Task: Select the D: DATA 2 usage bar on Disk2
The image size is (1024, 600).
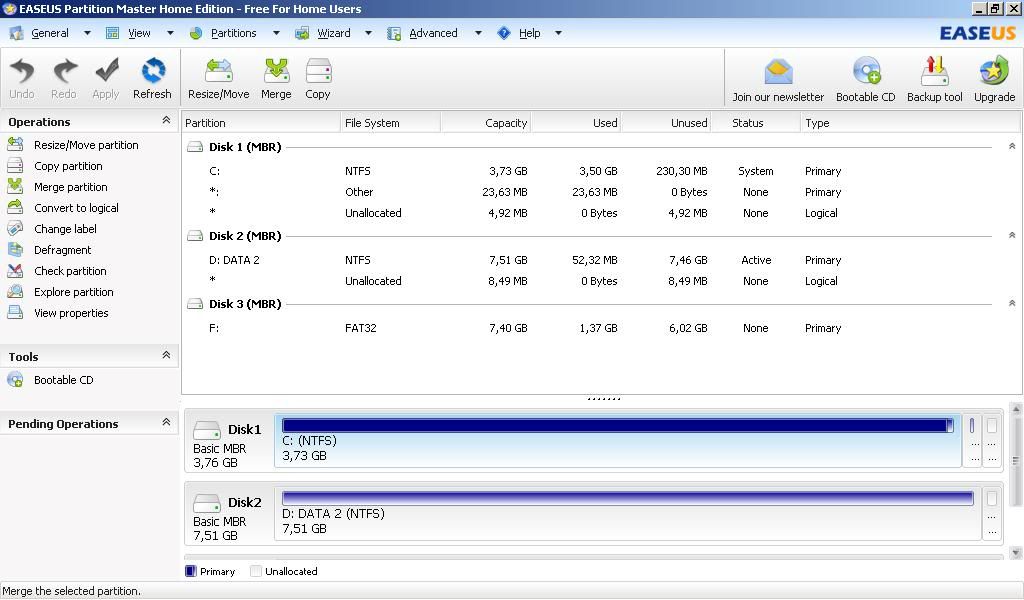Action: click(x=628, y=499)
